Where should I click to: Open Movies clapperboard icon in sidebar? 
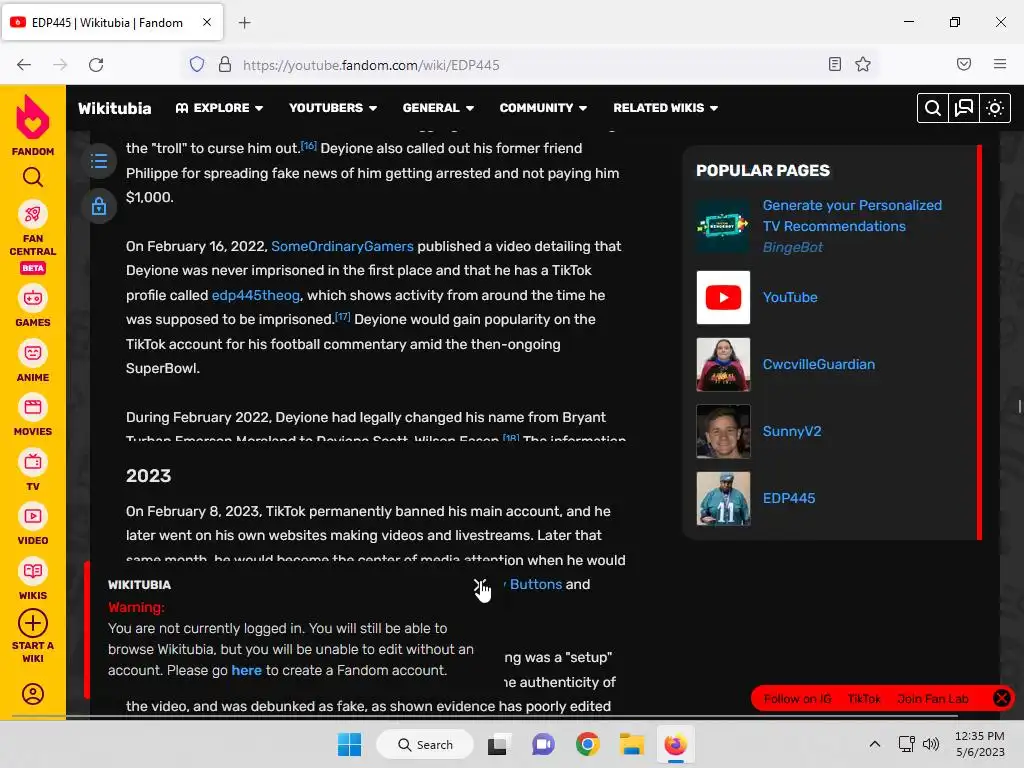[x=33, y=408]
